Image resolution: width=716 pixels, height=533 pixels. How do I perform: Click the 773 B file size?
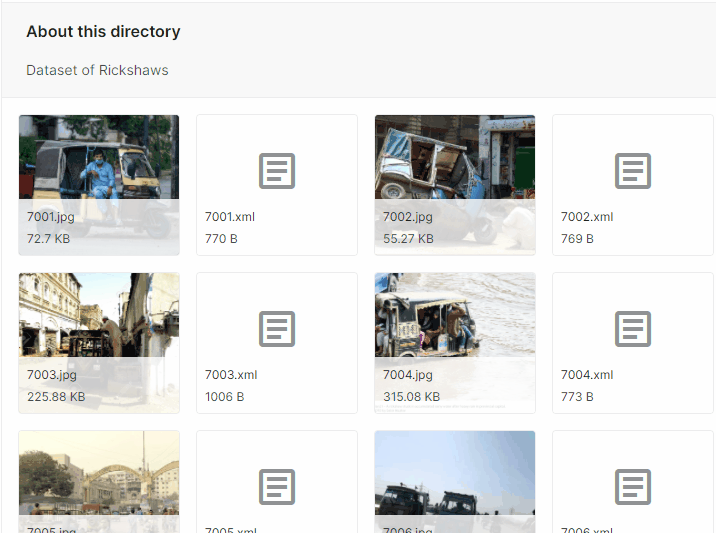tap(577, 397)
